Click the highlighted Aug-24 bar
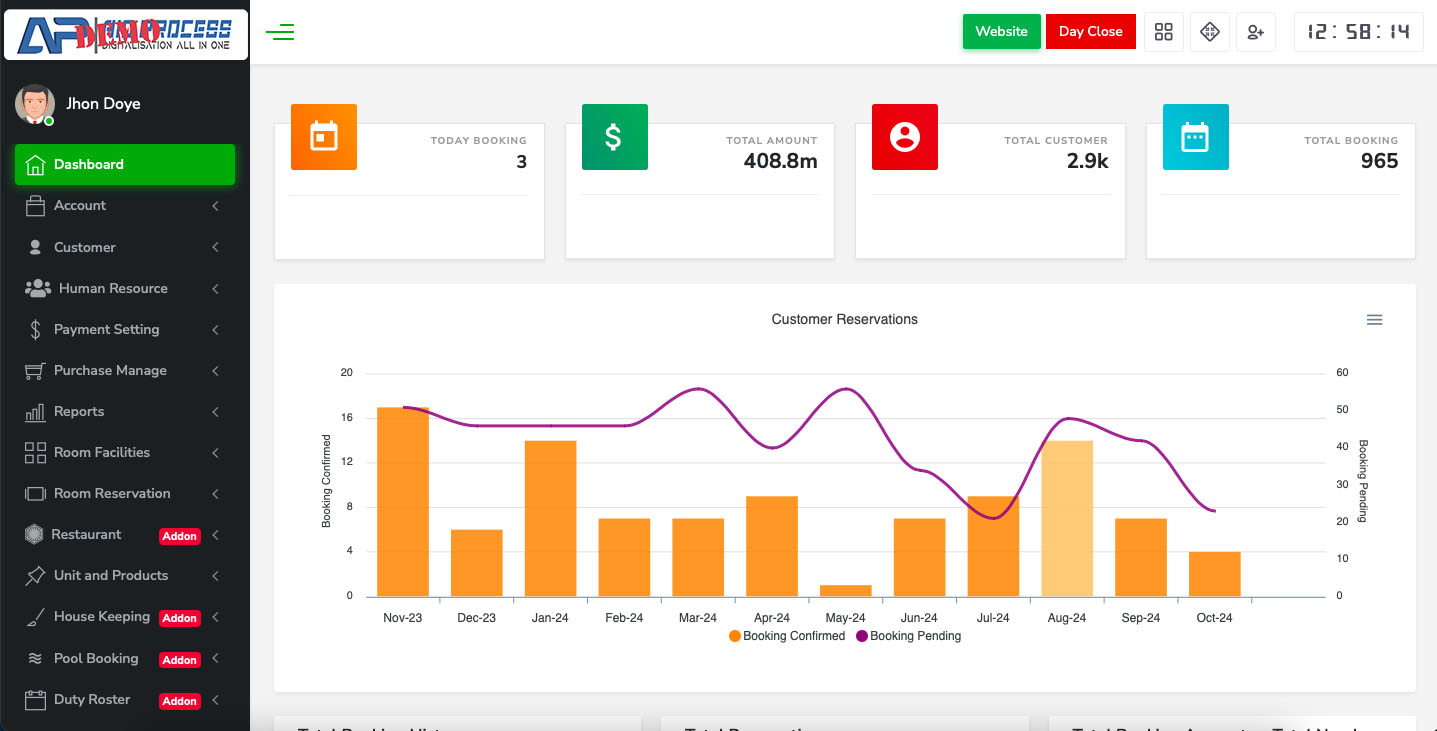This screenshot has height=731, width=1437. (x=1067, y=519)
